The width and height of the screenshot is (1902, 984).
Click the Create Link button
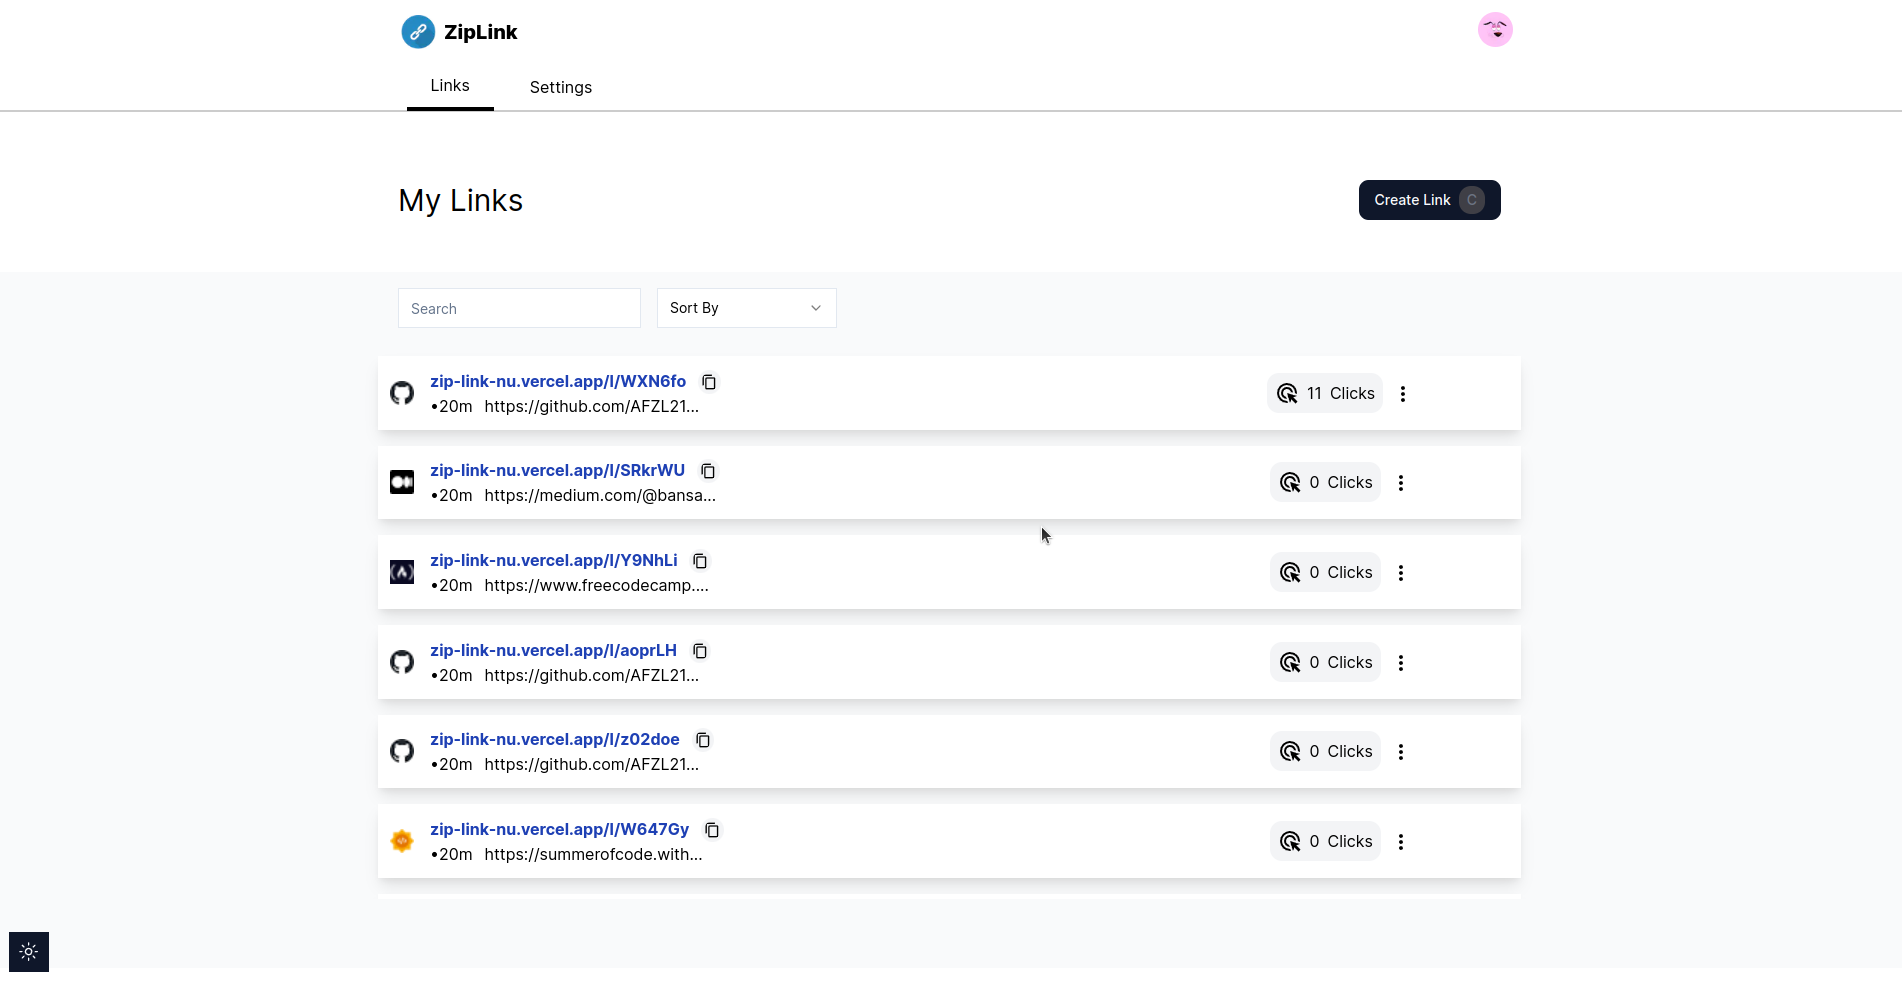(x=1429, y=200)
